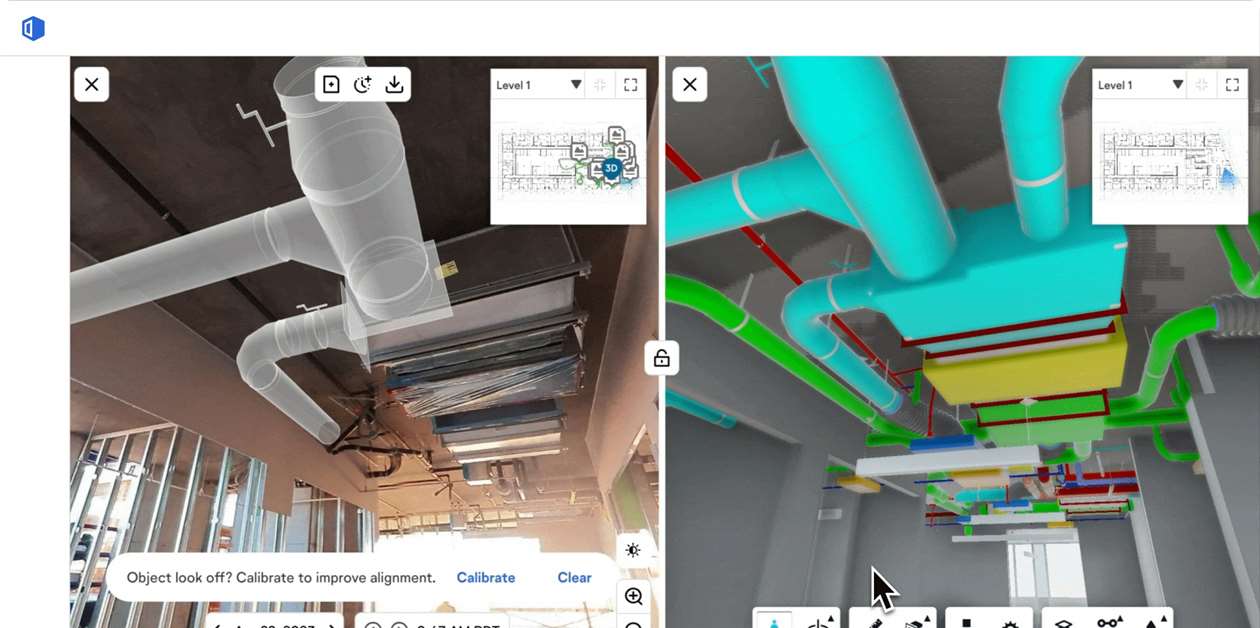Click the 3D marker on the left minimap
The height and width of the screenshot is (628, 1260).
coord(611,168)
